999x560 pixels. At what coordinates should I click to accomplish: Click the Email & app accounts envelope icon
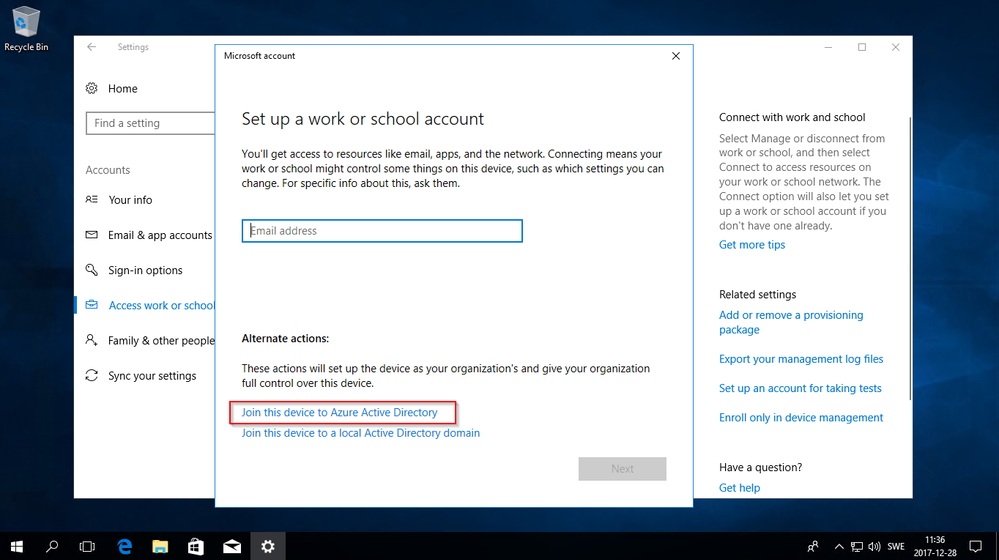coord(92,234)
